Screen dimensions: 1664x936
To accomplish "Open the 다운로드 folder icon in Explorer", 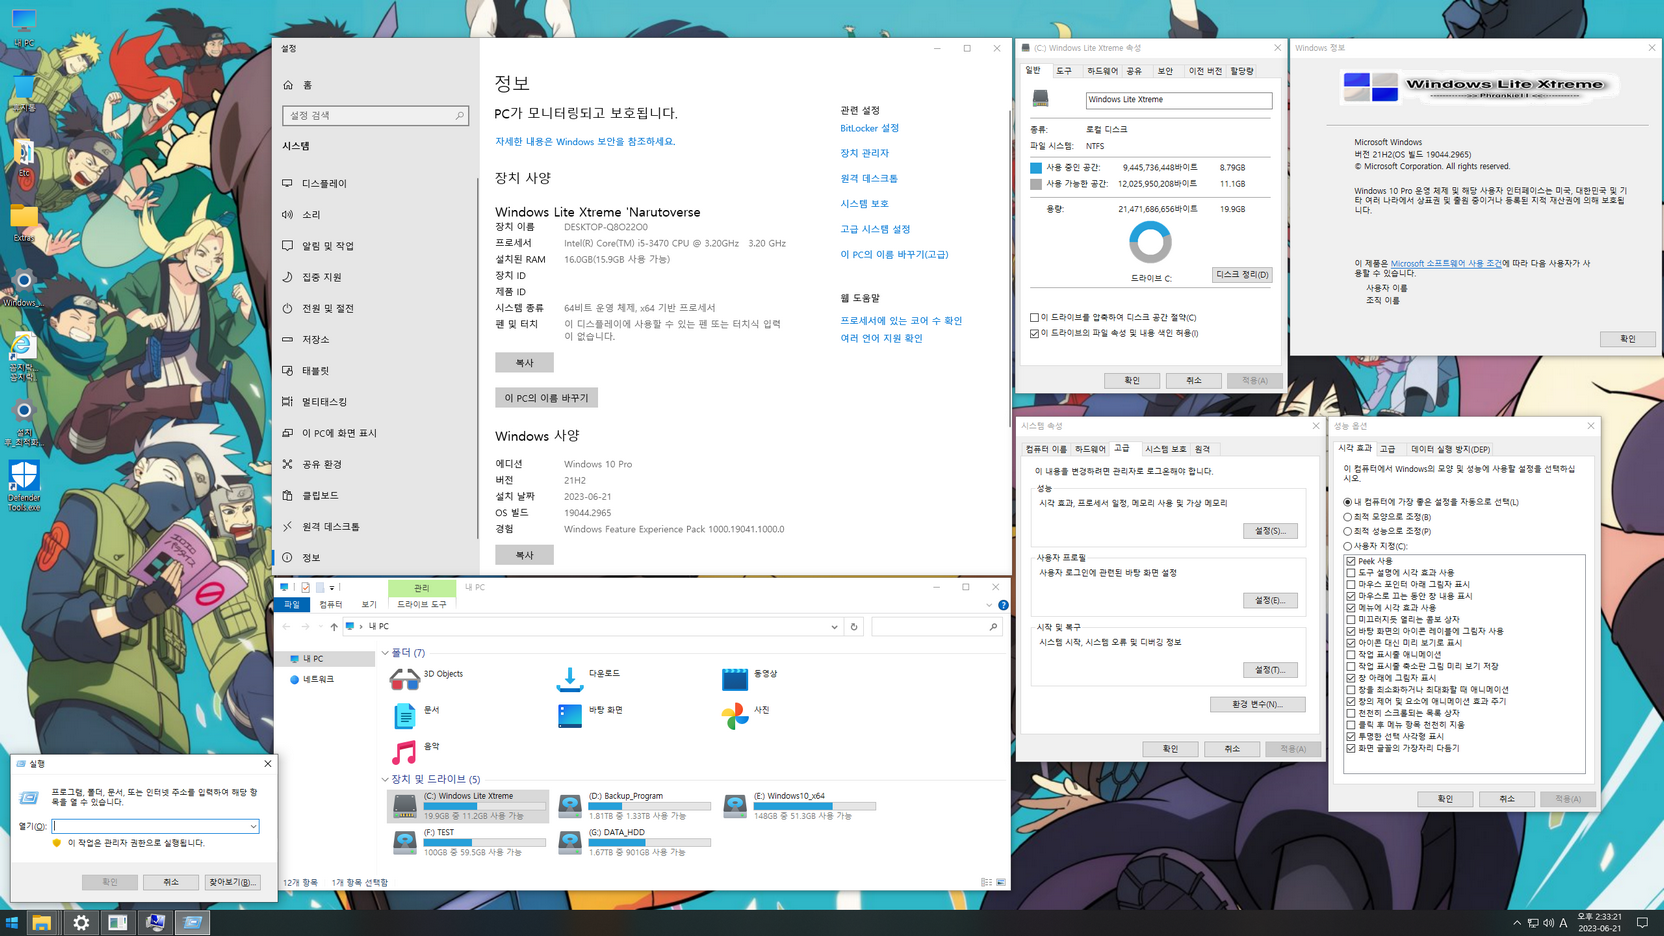I will [x=569, y=680].
